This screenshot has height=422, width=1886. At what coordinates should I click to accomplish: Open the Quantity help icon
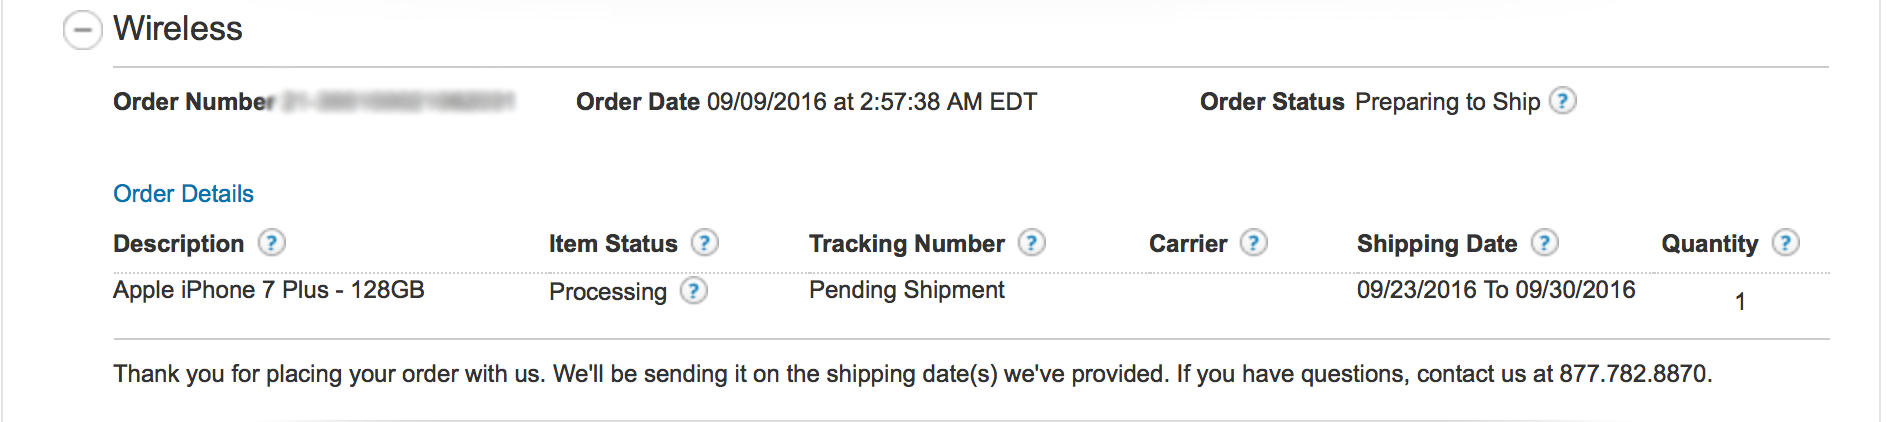point(1786,243)
